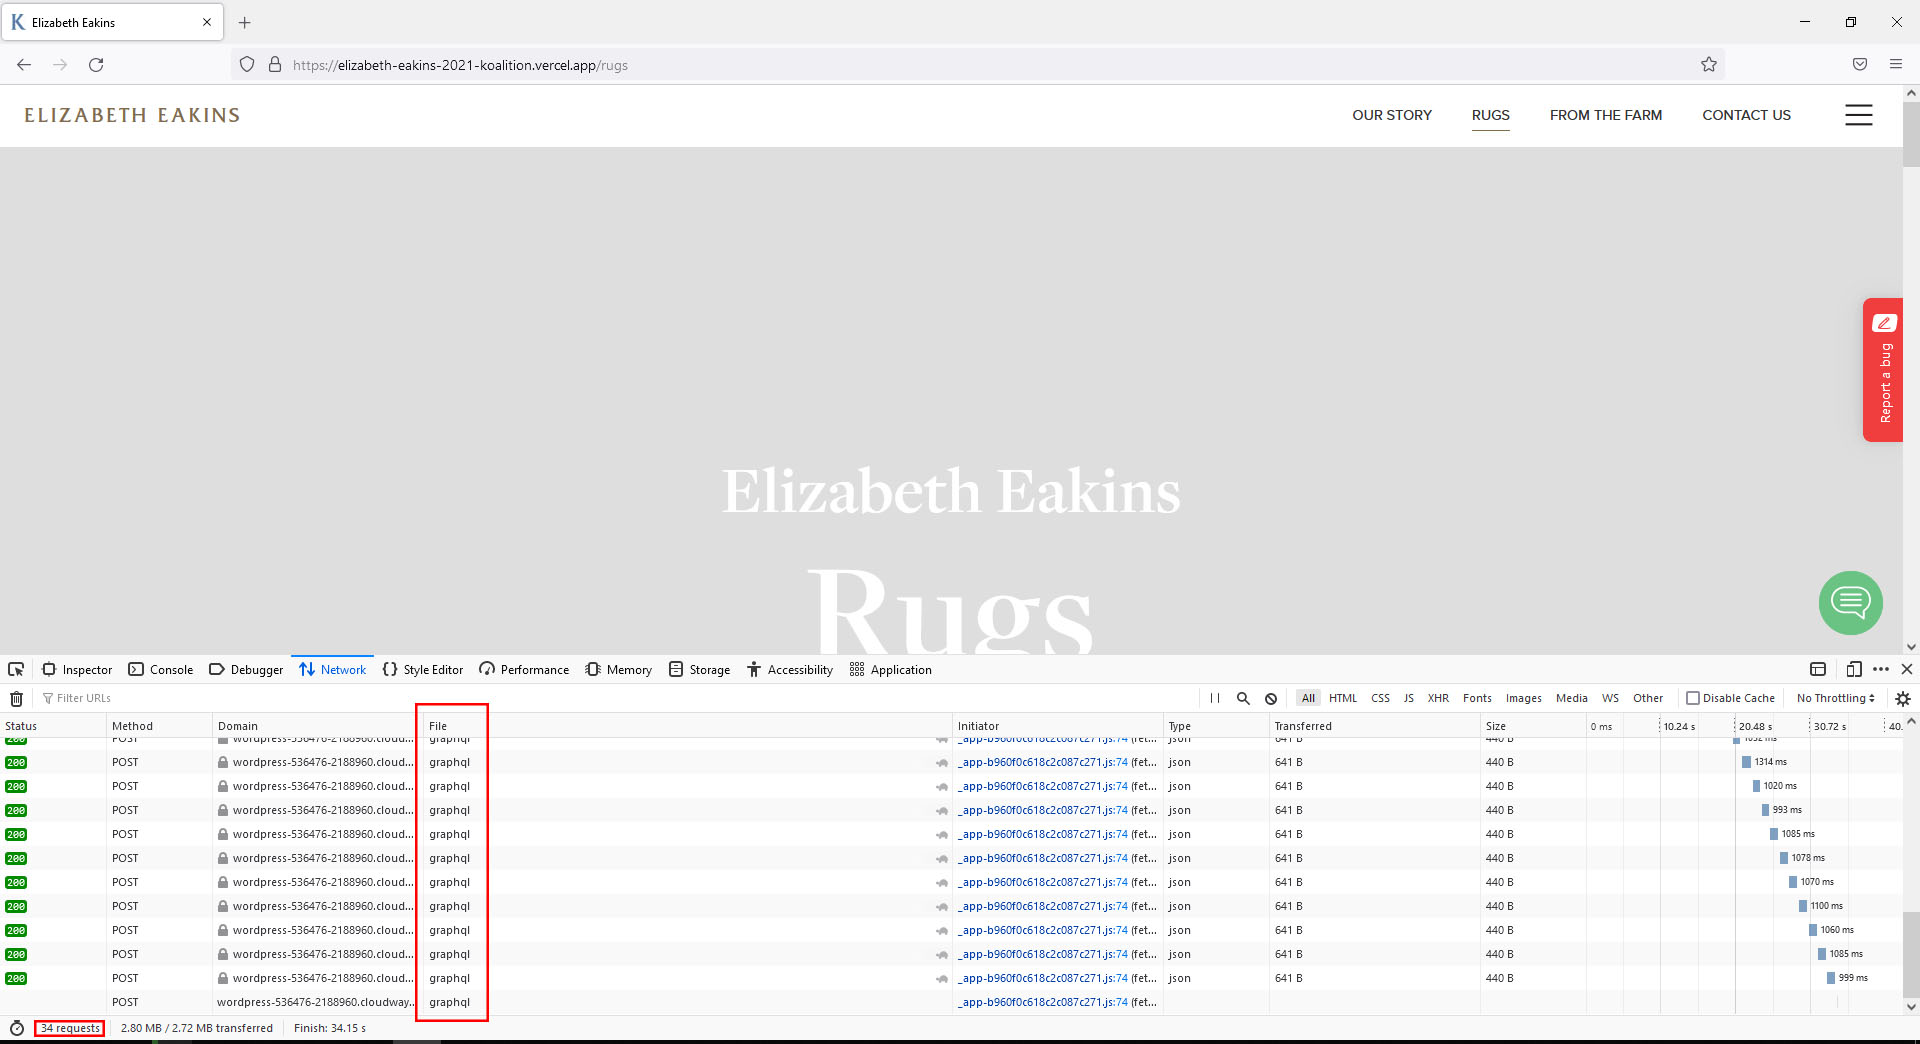The image size is (1920, 1044).
Task: Bookmark this page with the star icon
Action: click(x=1709, y=64)
